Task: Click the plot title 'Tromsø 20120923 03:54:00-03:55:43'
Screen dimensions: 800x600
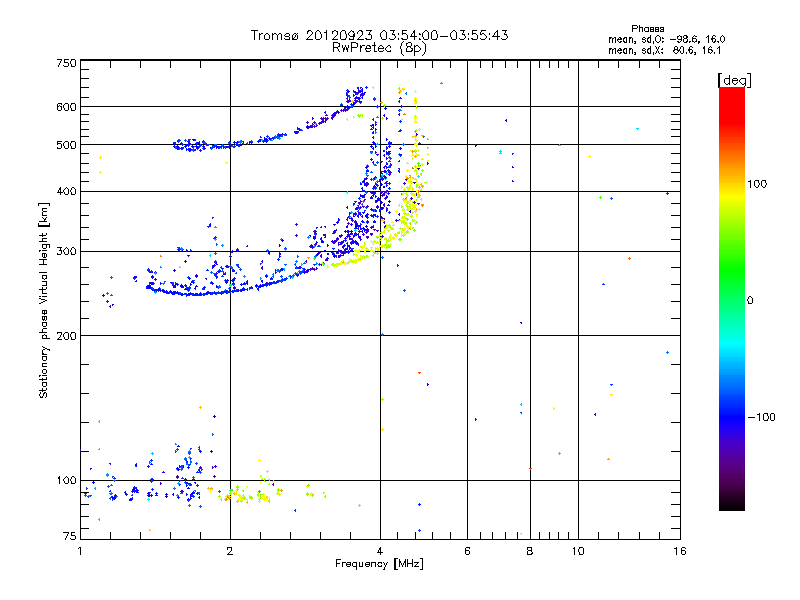Action: [379, 35]
